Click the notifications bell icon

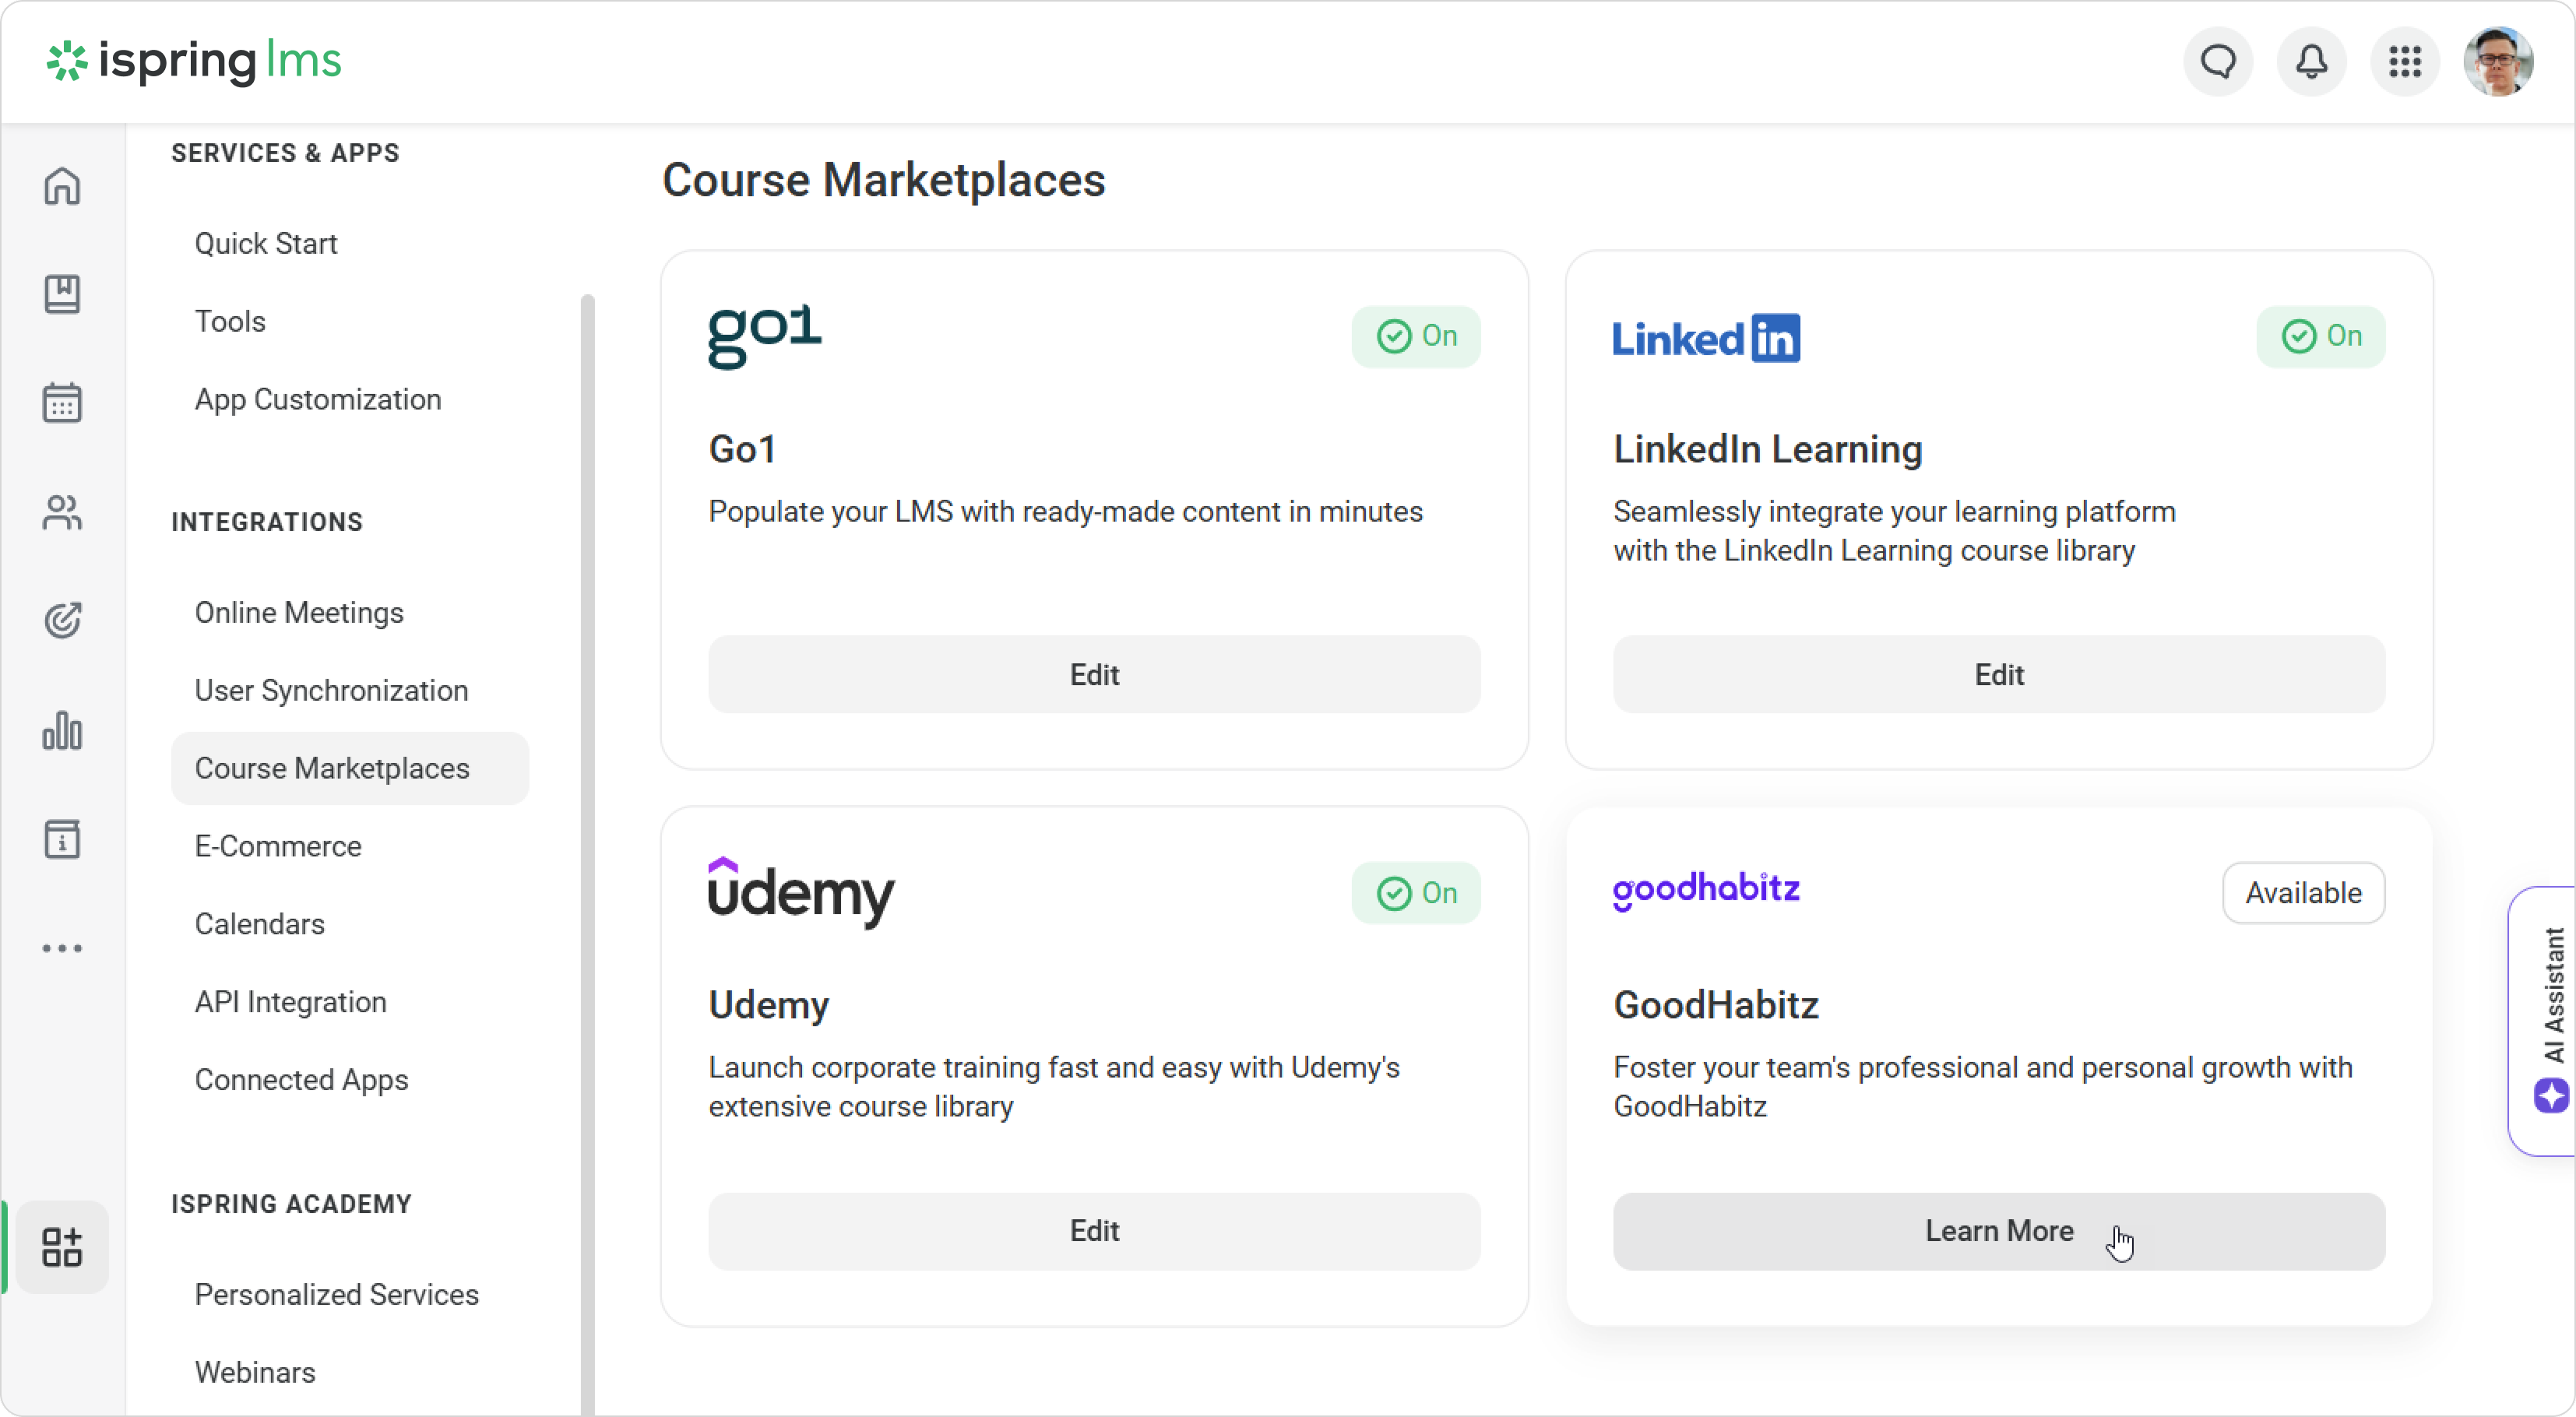click(2311, 62)
